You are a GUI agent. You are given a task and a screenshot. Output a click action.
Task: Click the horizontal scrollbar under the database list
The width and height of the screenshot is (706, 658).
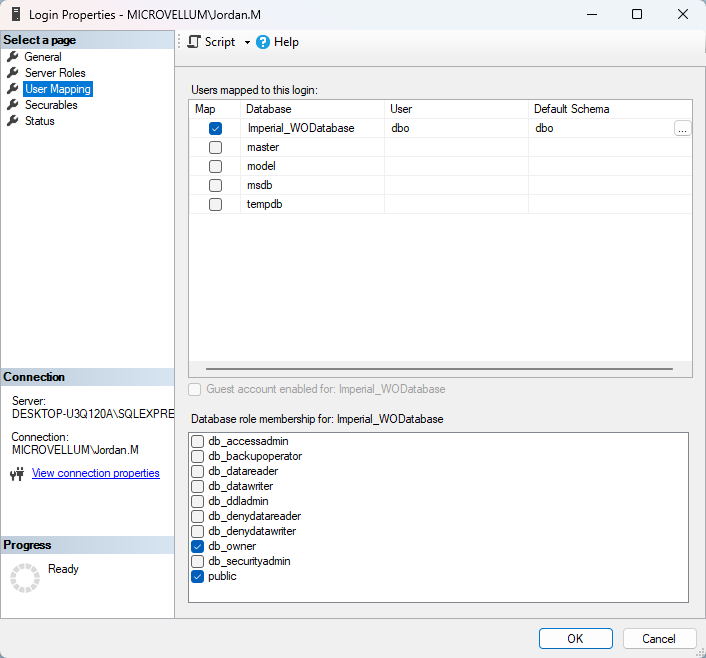[440, 368]
